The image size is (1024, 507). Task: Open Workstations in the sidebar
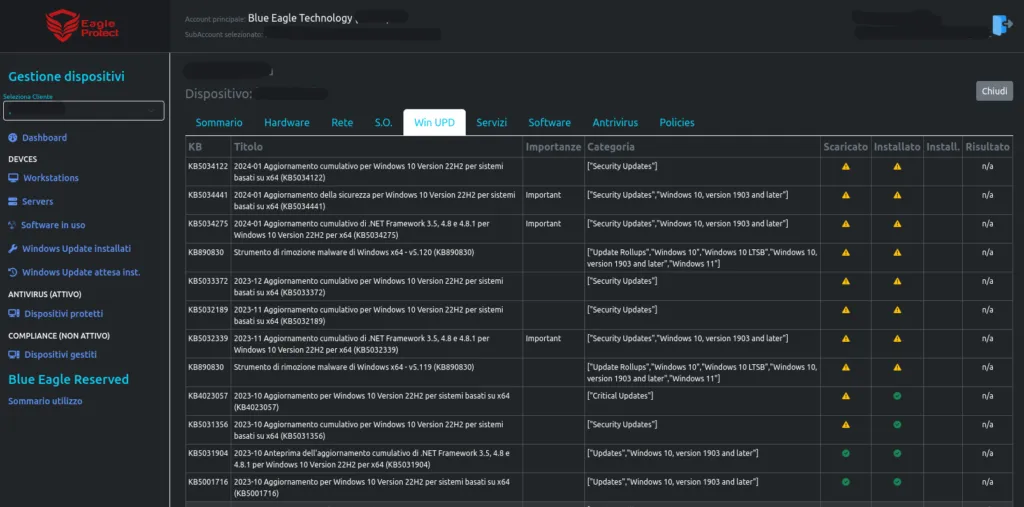pos(51,178)
